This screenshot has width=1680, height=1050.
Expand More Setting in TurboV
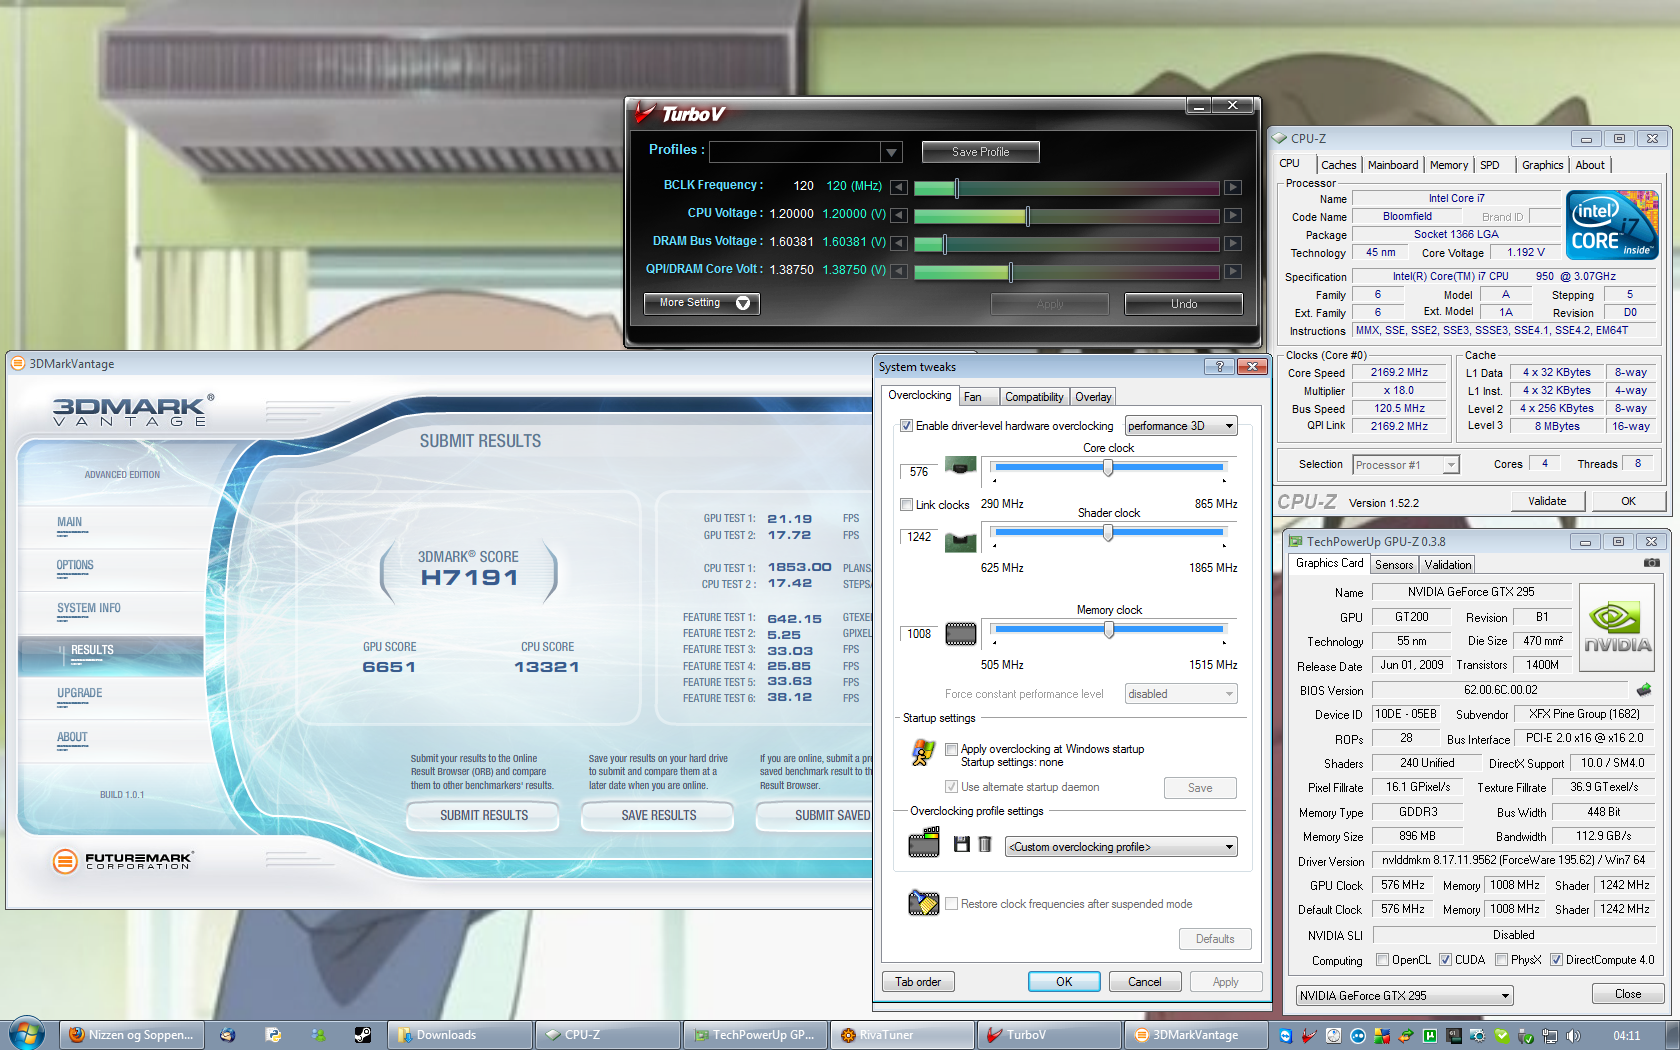(702, 303)
